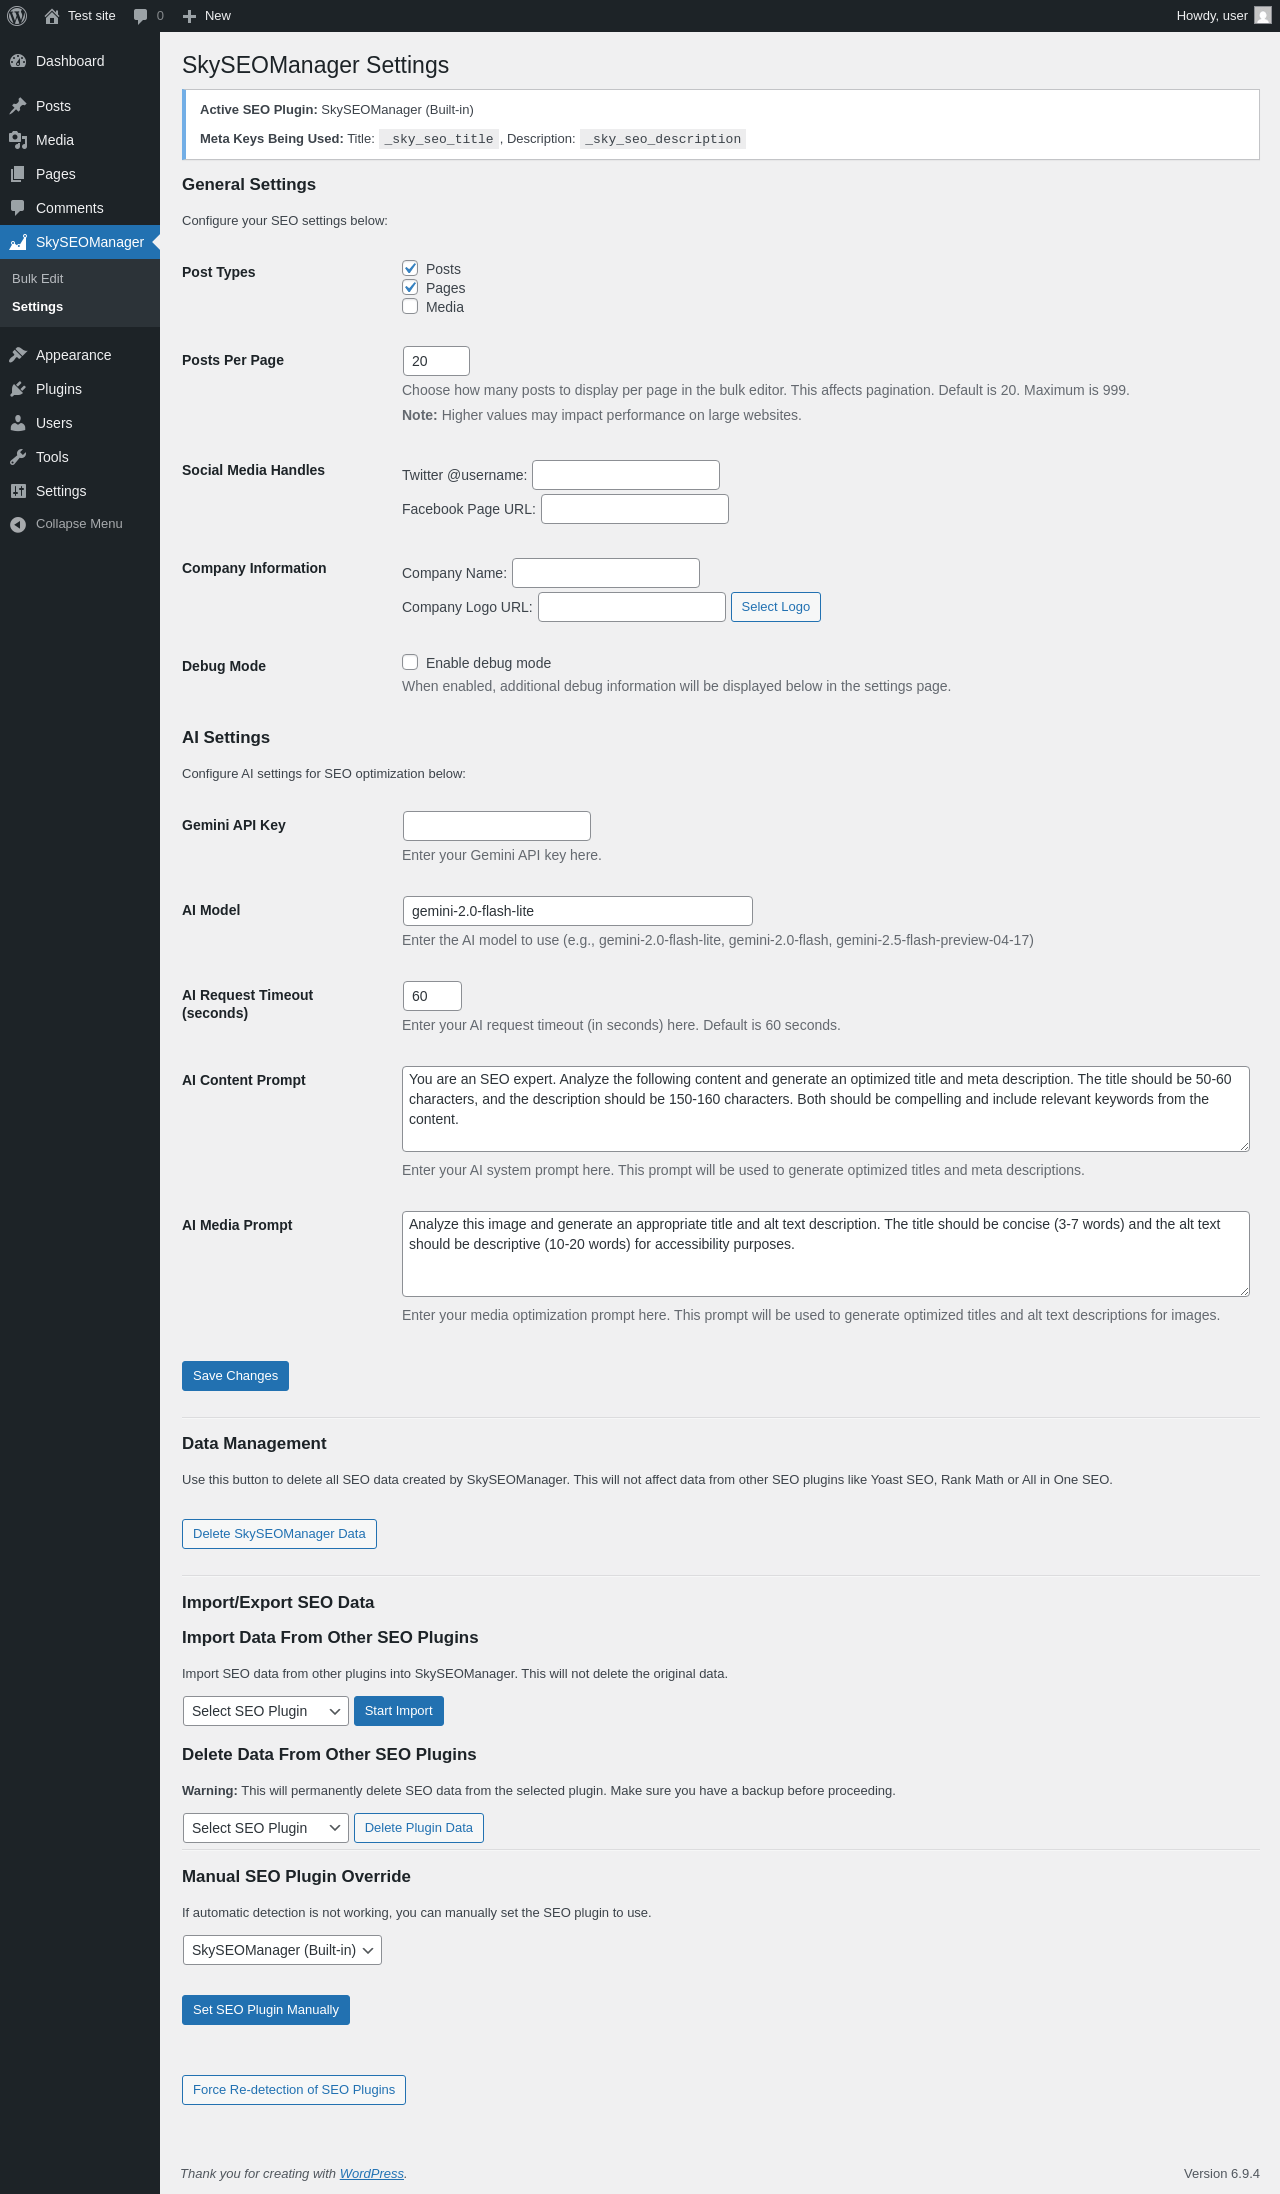Screen dimensions: 1280x2194
Task: Click the Plugins plug icon
Action: pyautogui.click(x=18, y=389)
